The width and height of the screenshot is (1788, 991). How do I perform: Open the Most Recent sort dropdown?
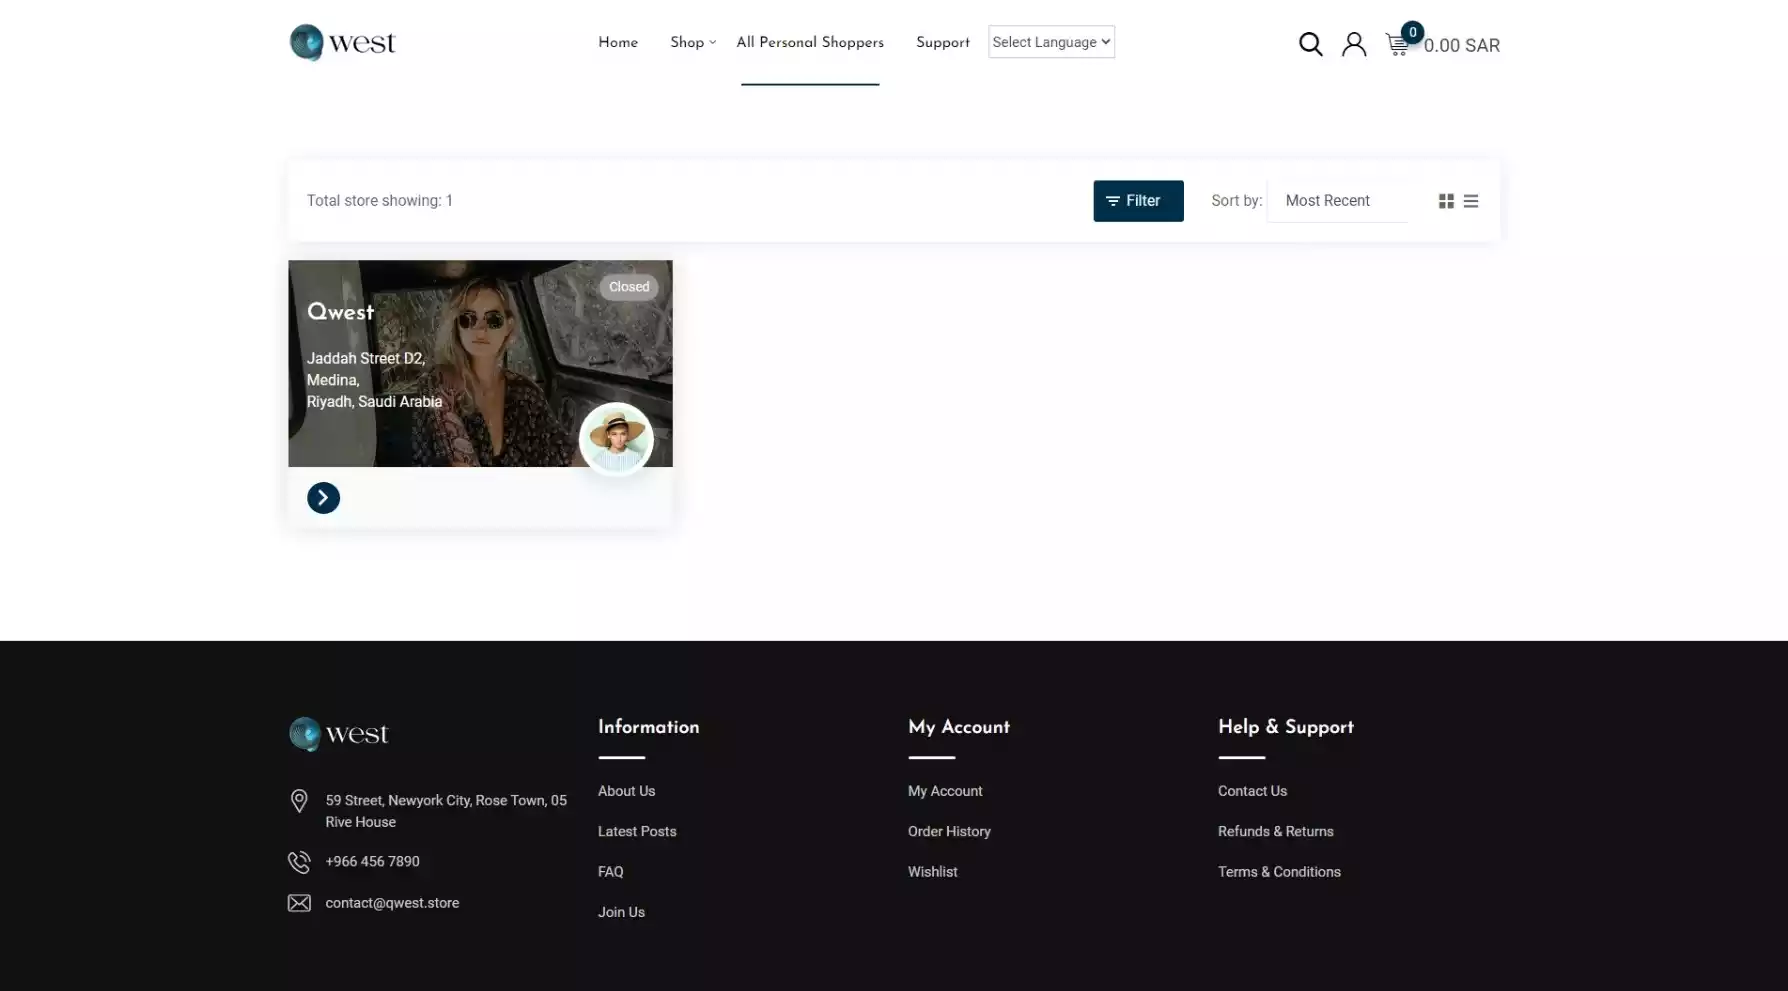click(x=1337, y=201)
